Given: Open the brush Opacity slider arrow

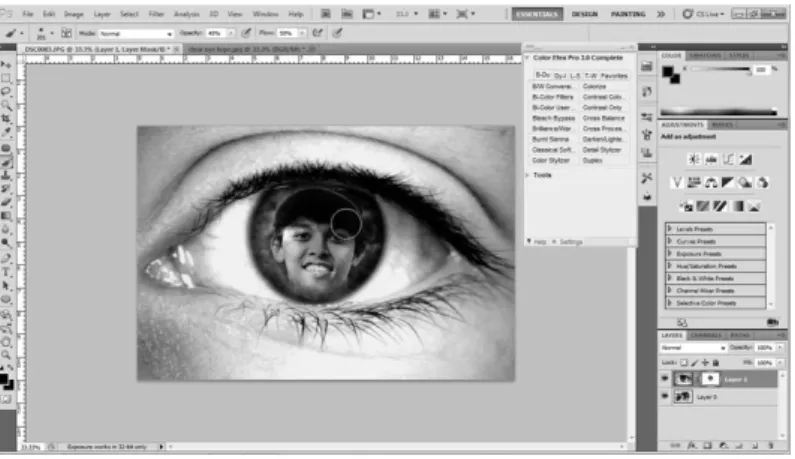Looking at the screenshot, I should point(231,33).
